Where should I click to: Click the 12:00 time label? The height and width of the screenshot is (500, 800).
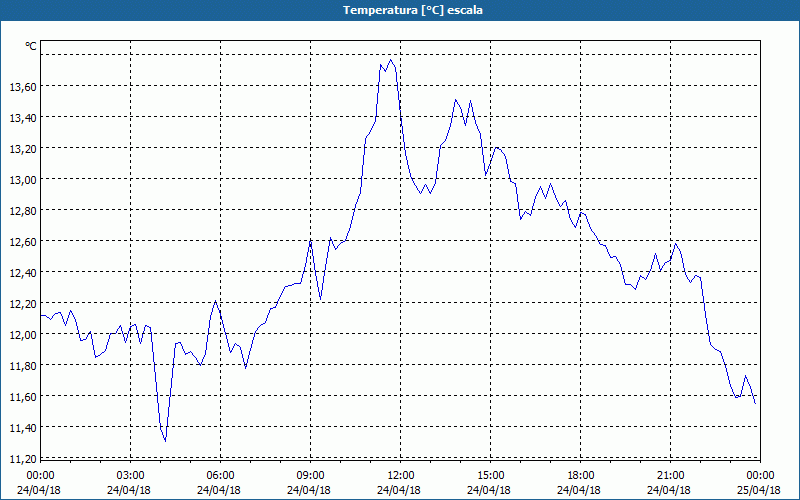point(401,476)
